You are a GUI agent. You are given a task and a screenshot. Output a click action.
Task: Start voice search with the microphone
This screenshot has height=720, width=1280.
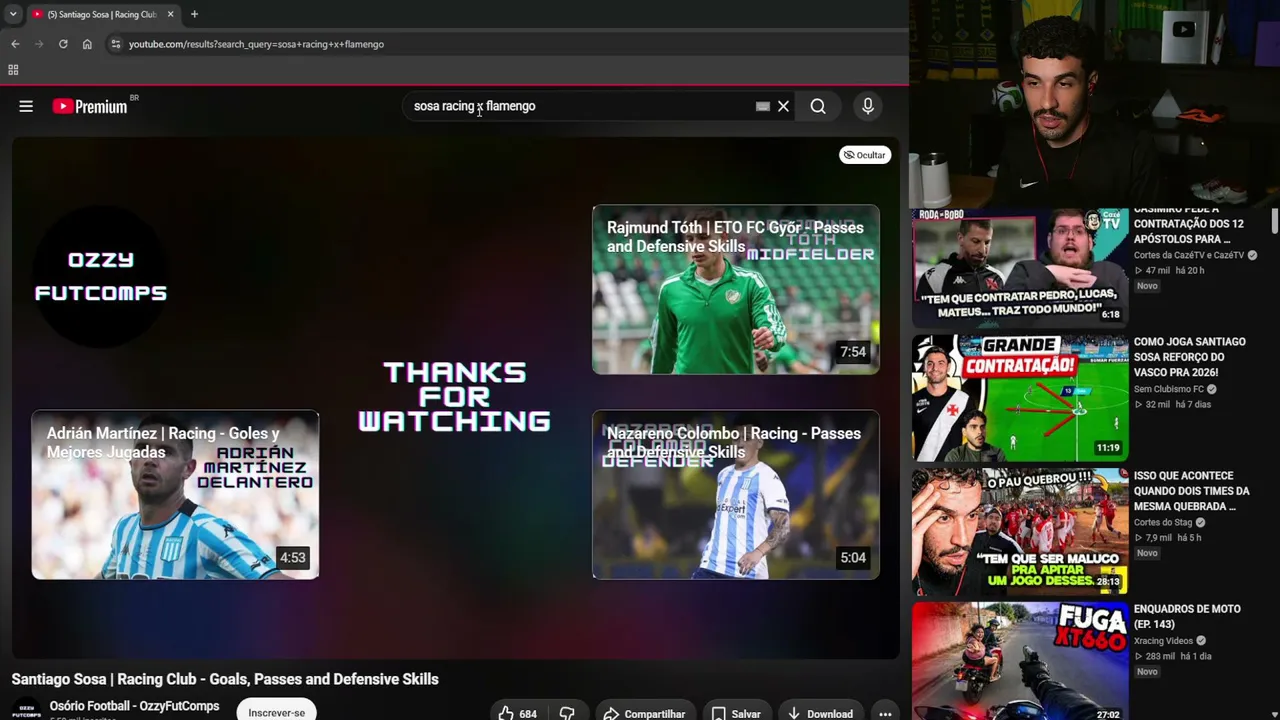[x=868, y=106]
